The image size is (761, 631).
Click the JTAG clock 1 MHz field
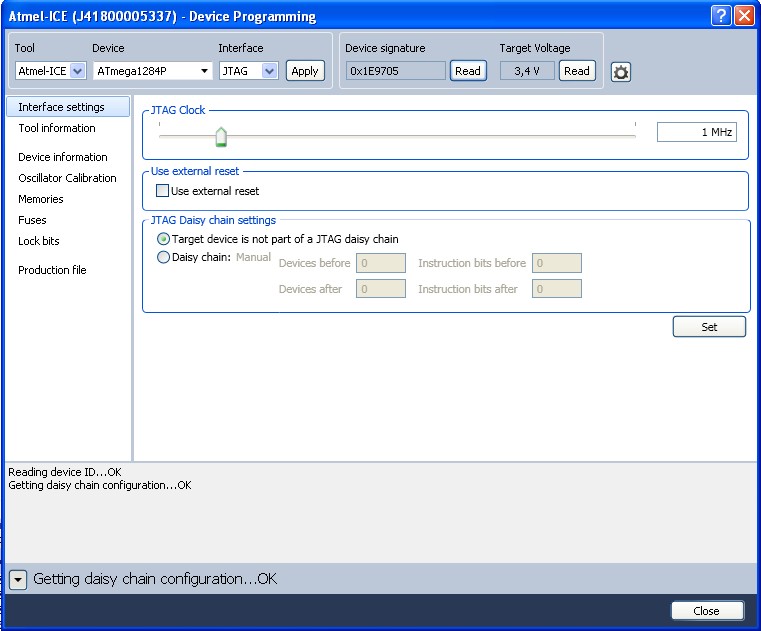point(696,132)
